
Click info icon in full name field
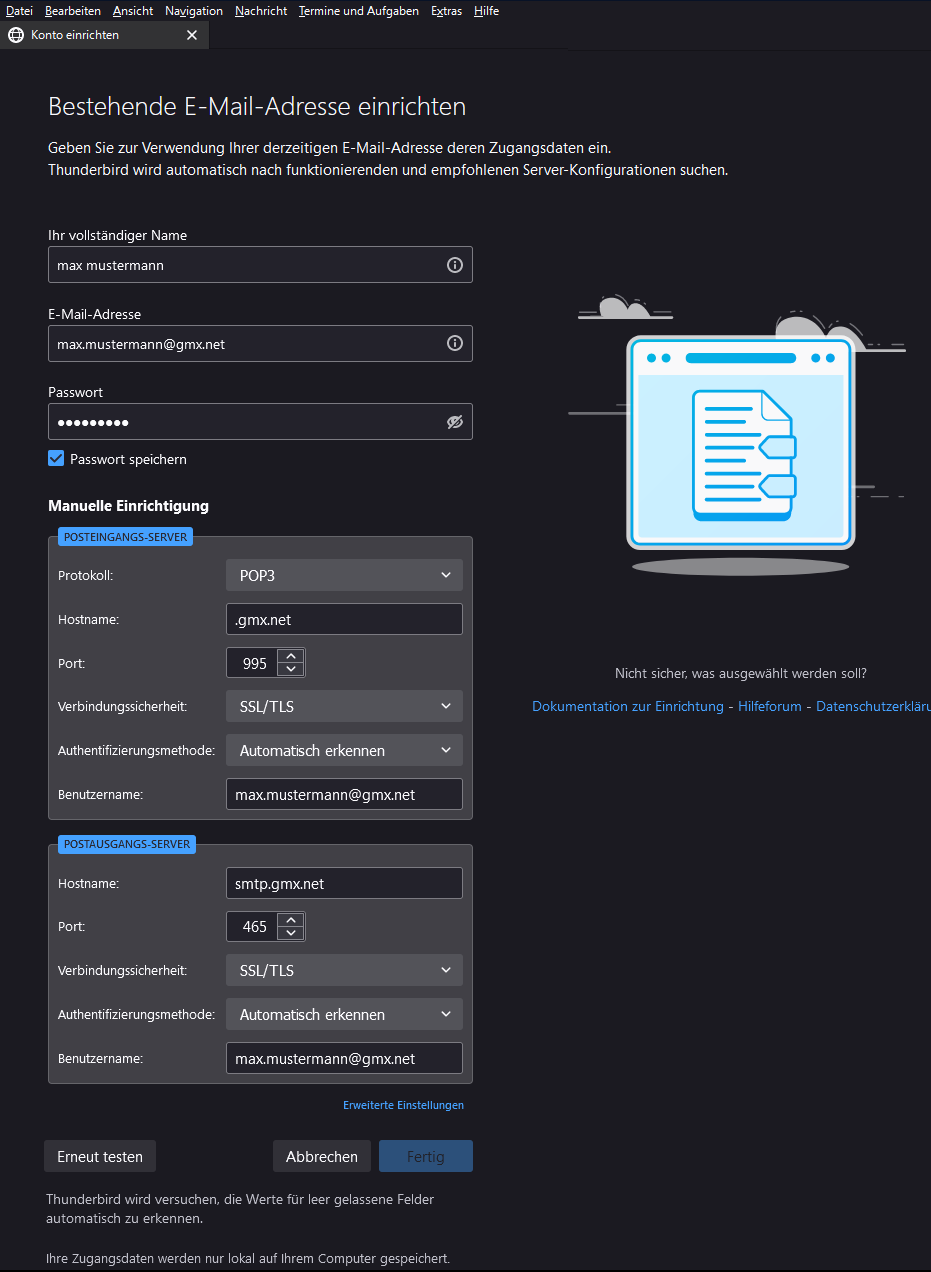pyautogui.click(x=454, y=265)
